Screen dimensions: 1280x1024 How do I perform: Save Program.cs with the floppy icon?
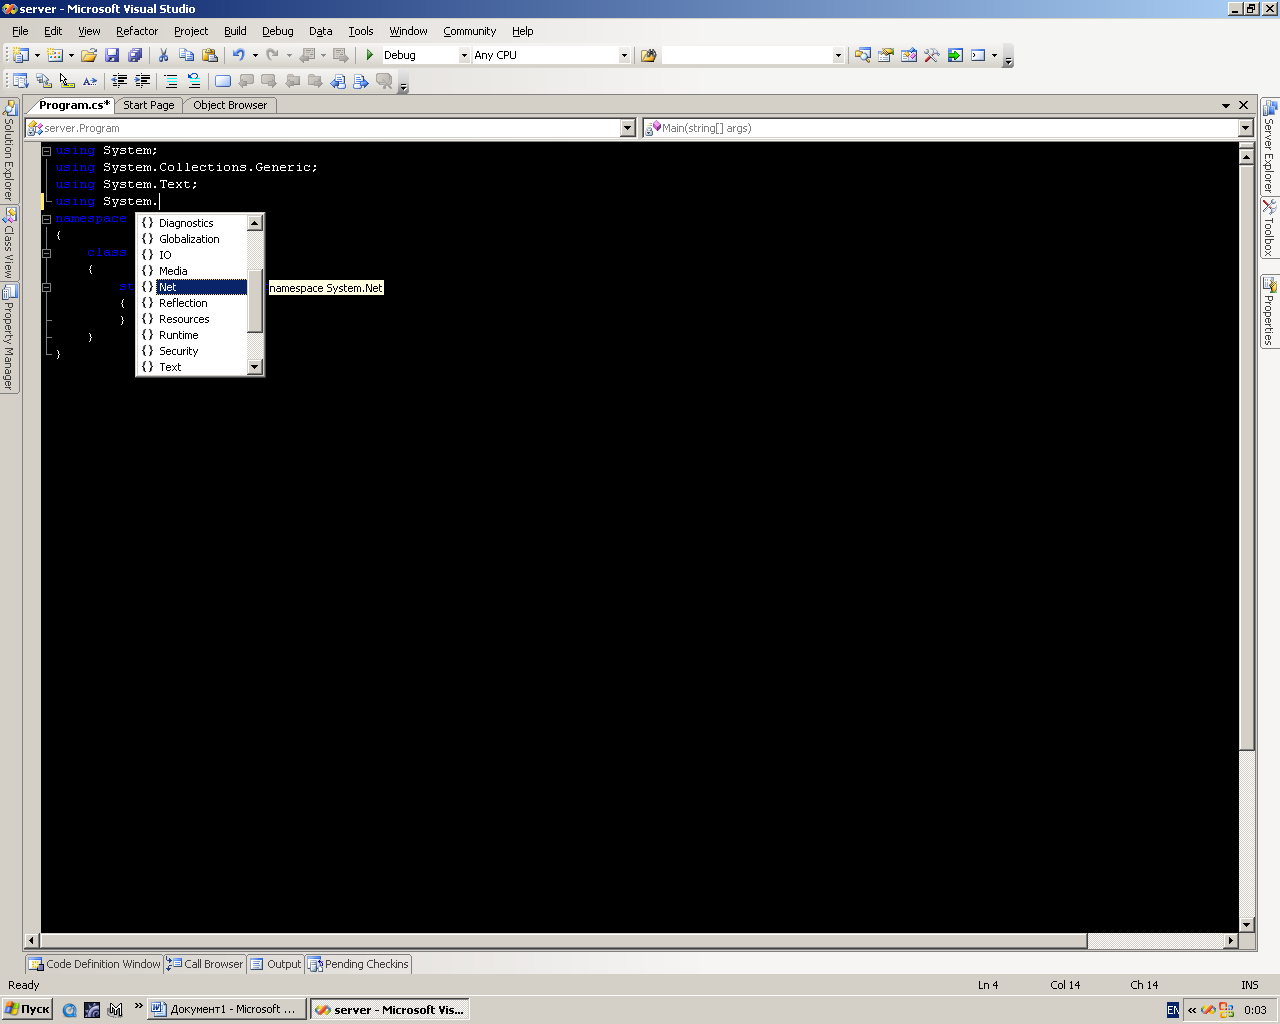[x=112, y=55]
